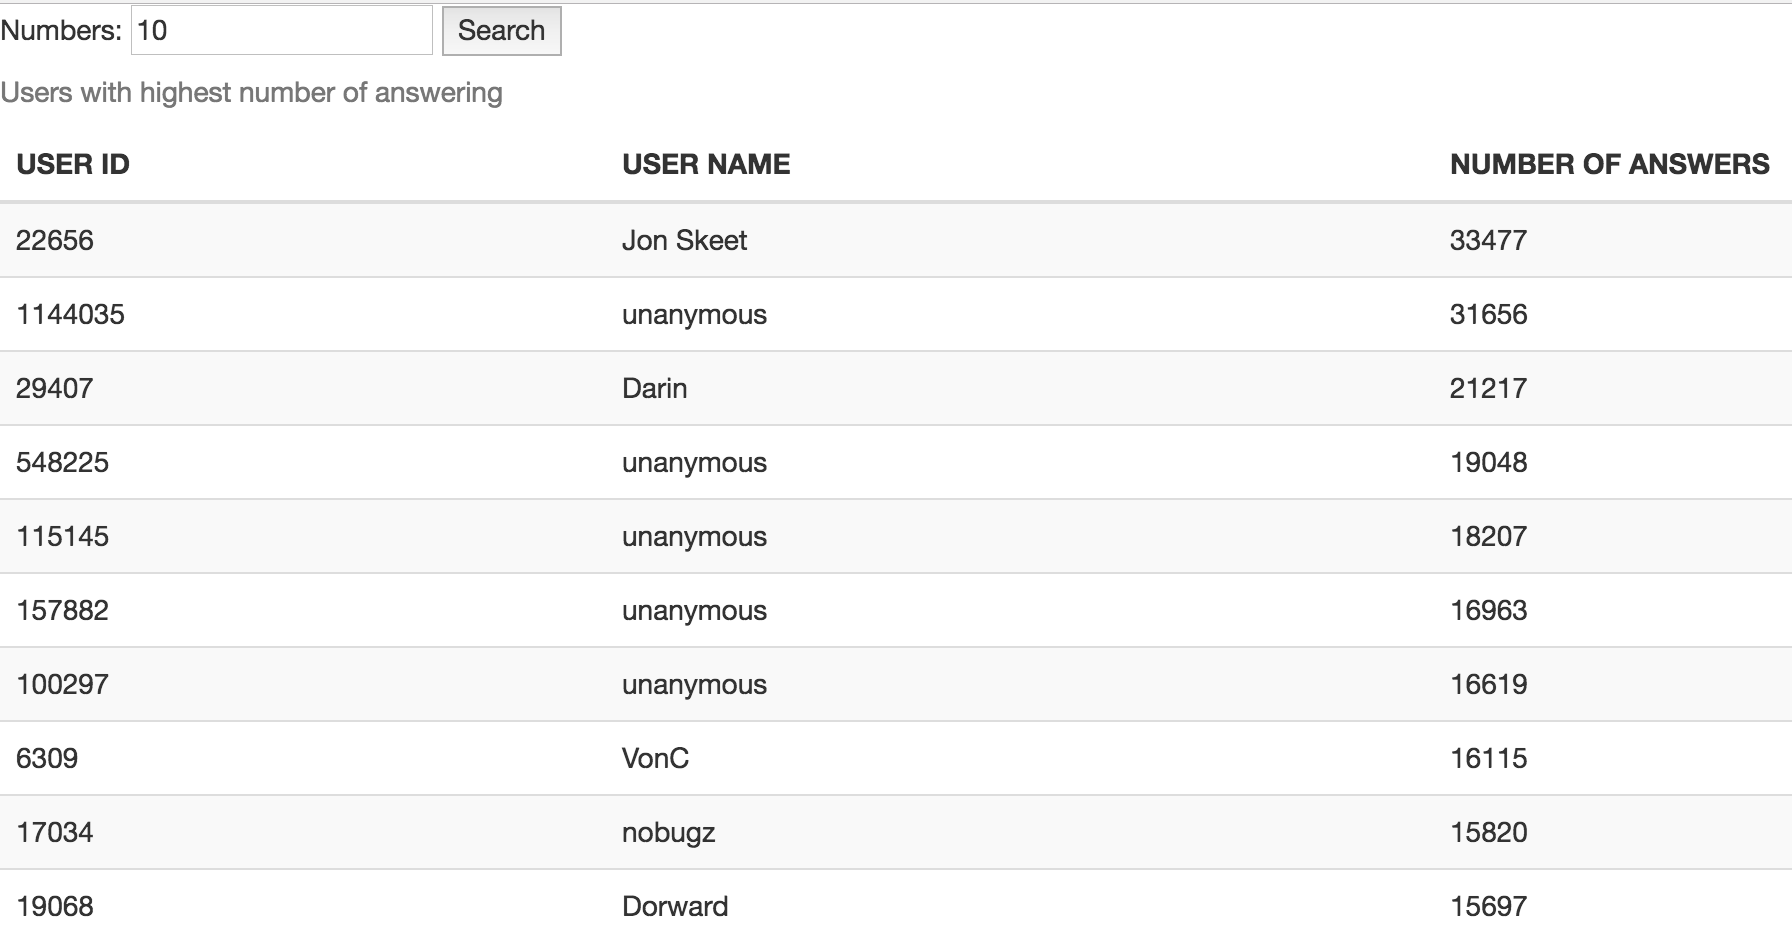Select the nobugz user name cell
The height and width of the screenshot is (936, 1792).
(668, 832)
